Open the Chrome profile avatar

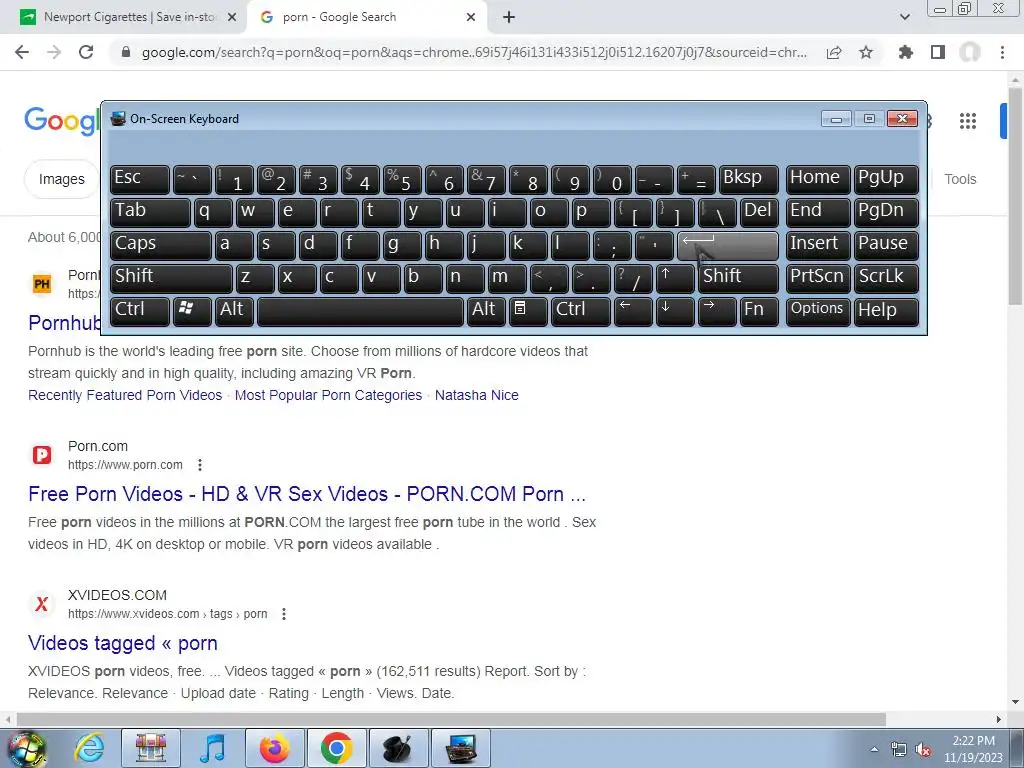970,52
